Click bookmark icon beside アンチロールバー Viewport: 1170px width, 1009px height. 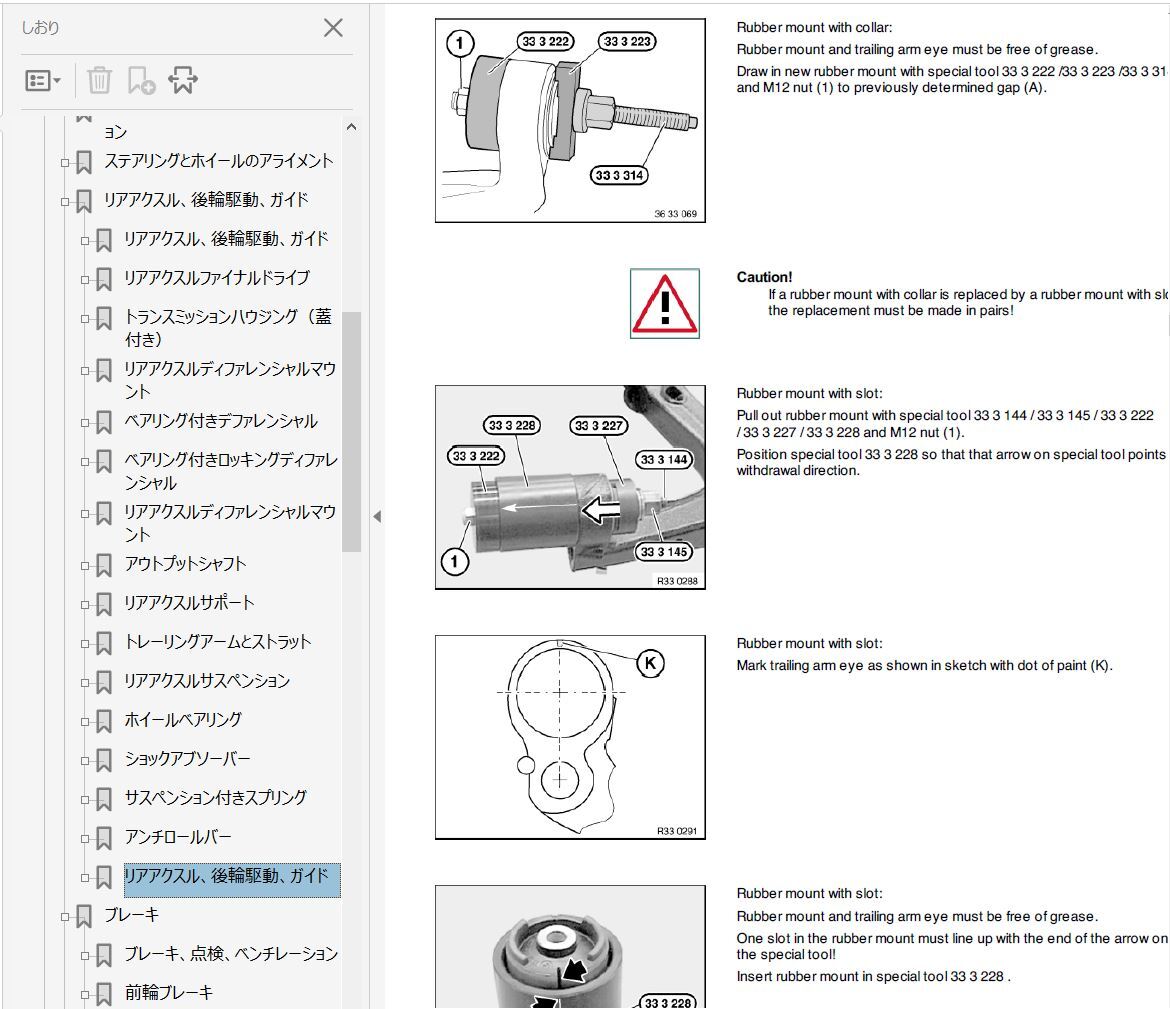point(104,839)
